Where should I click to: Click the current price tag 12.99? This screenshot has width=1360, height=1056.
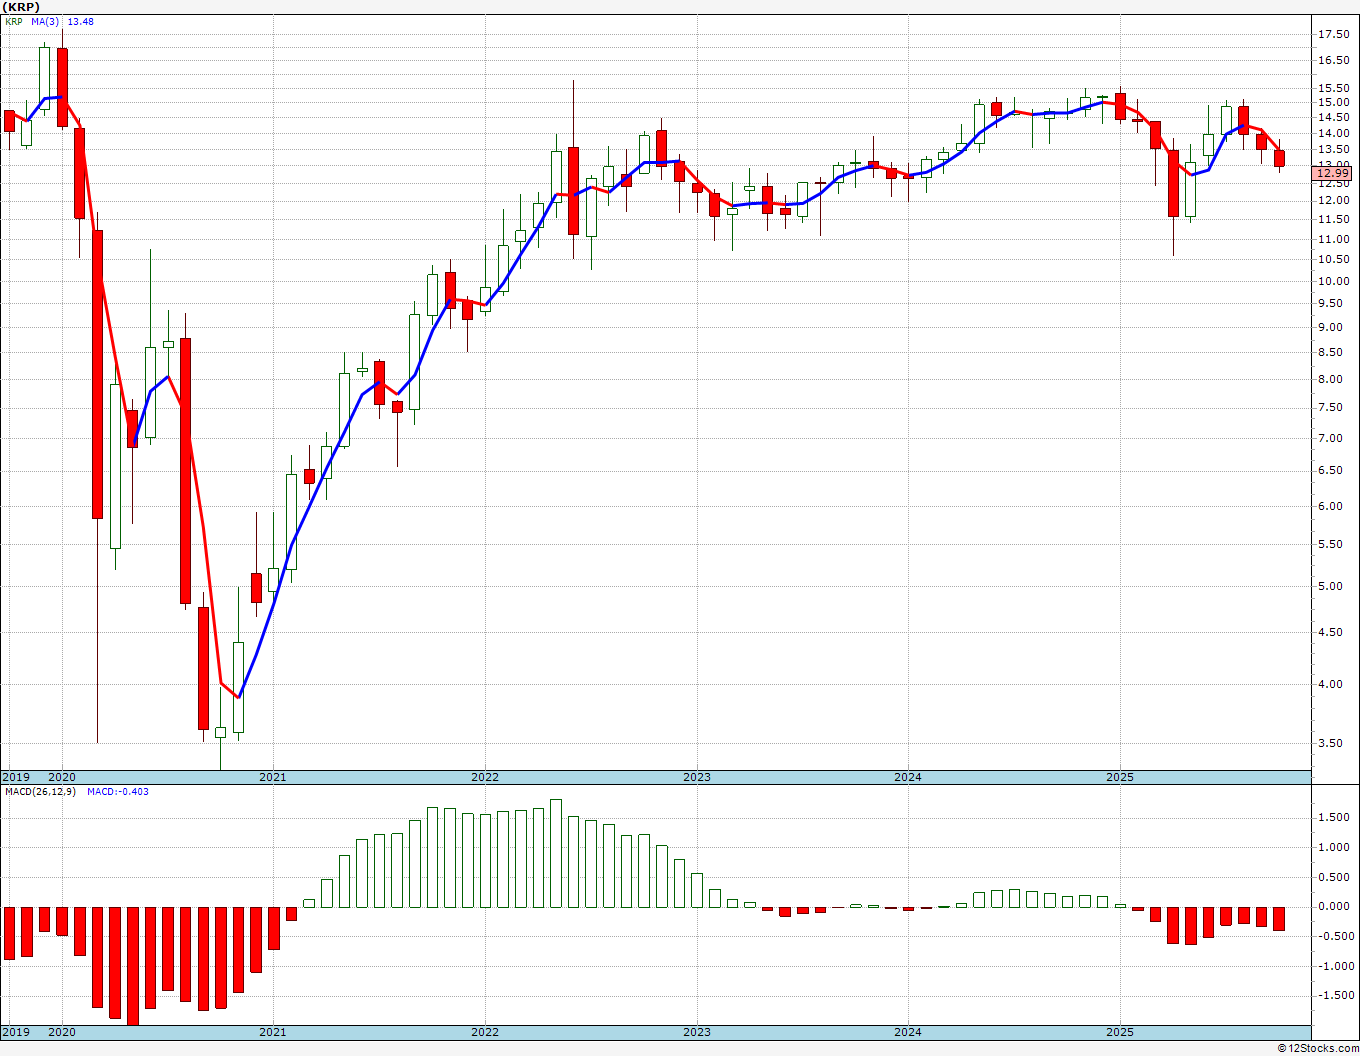1332,174
